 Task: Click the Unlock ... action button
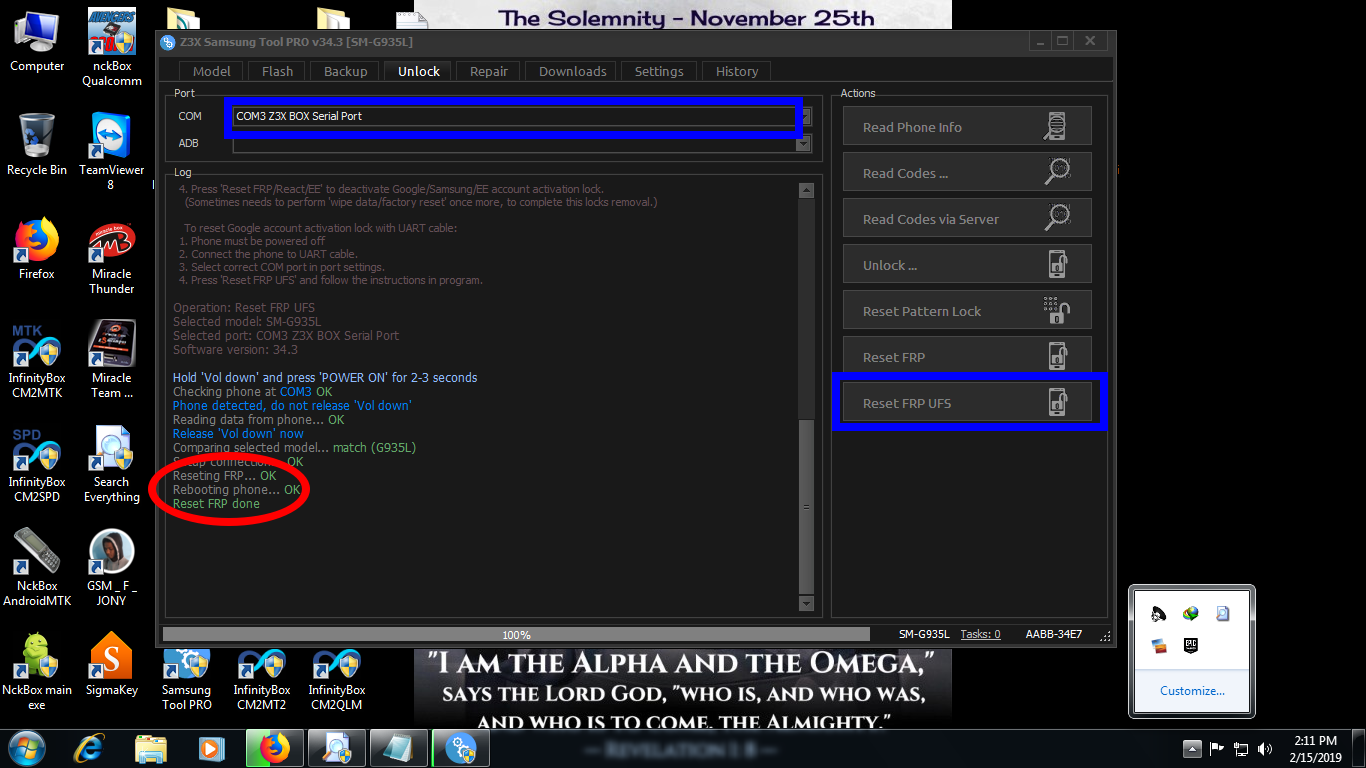click(967, 265)
